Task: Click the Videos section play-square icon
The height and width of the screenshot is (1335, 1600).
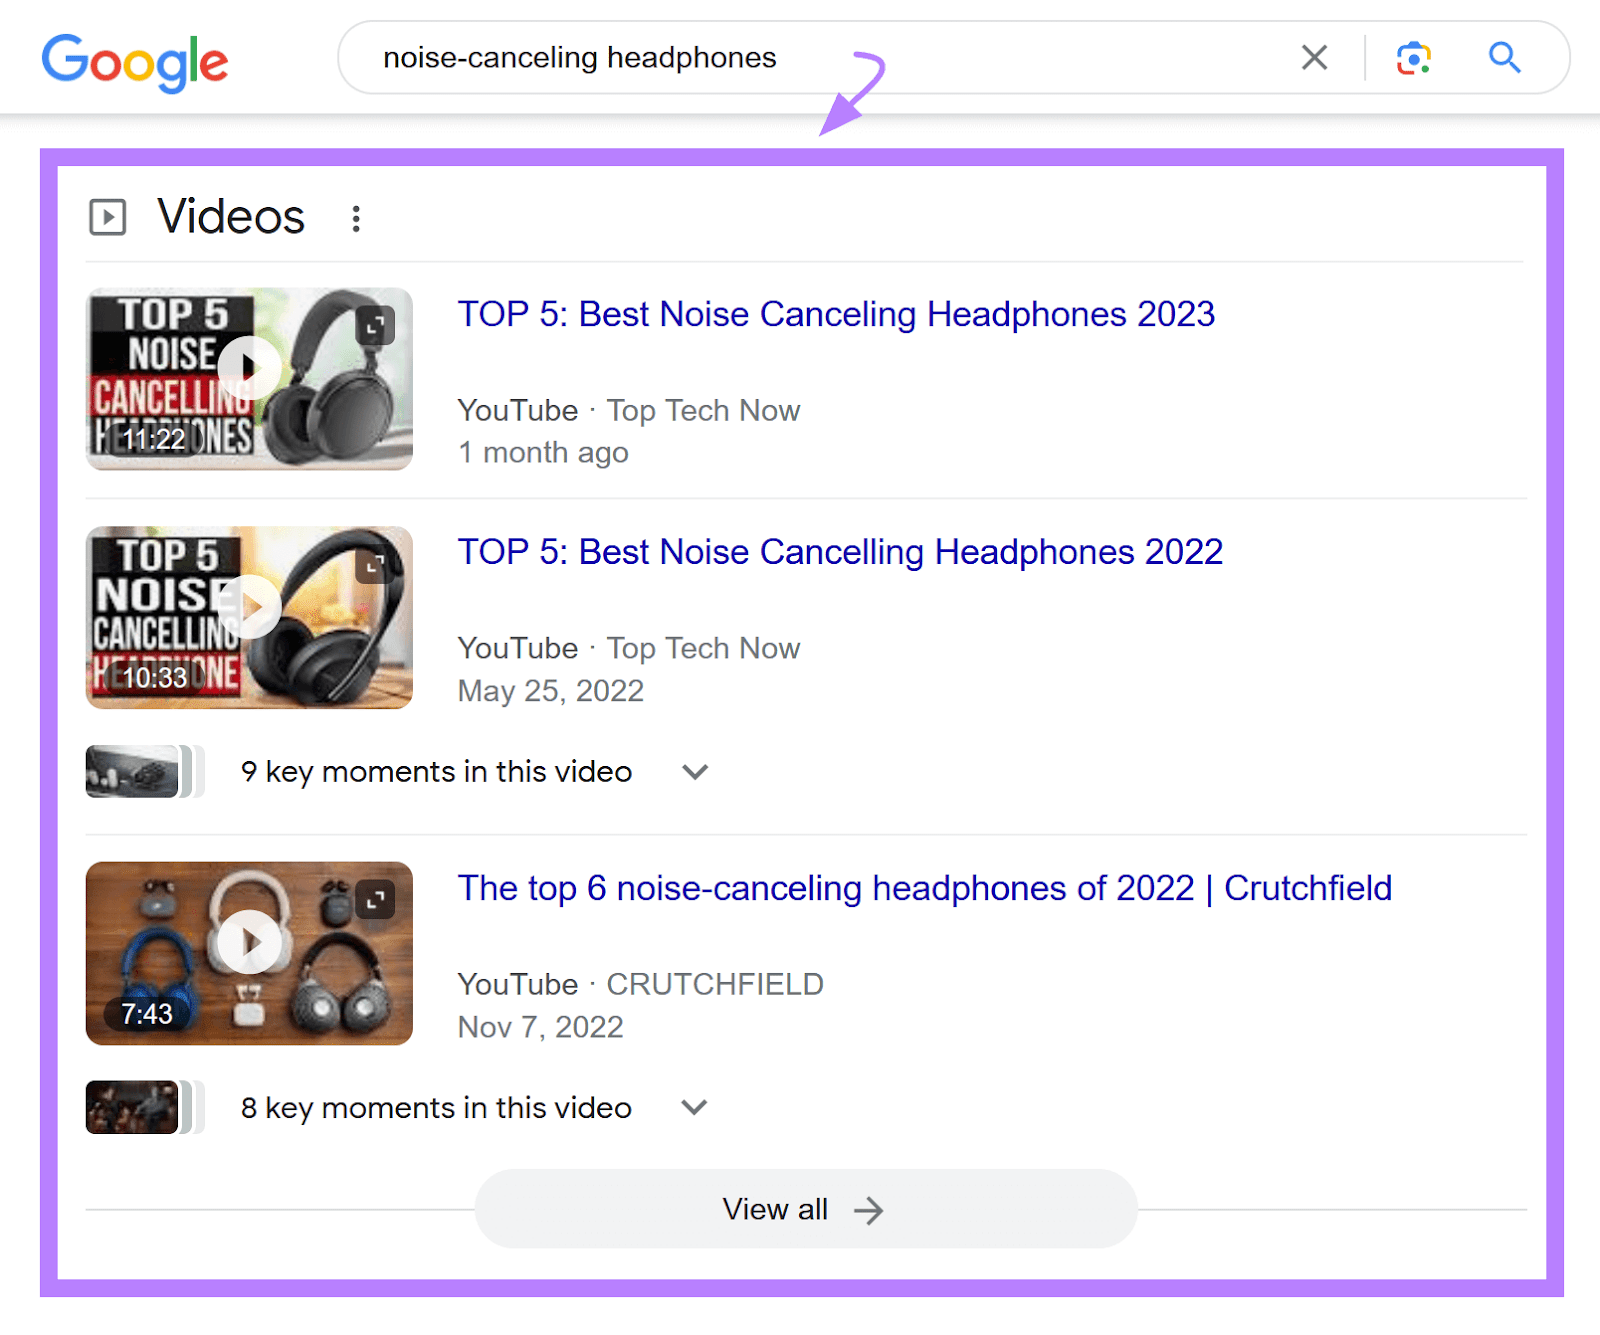Action: pos(107,217)
